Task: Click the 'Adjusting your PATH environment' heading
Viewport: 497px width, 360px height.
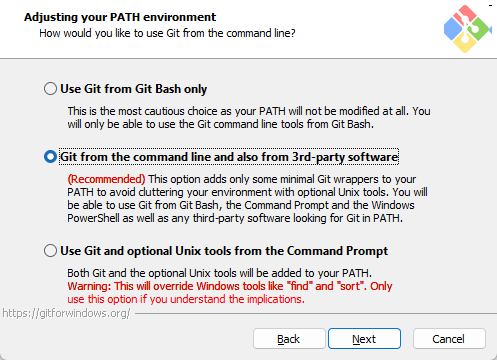Action: click(120, 17)
